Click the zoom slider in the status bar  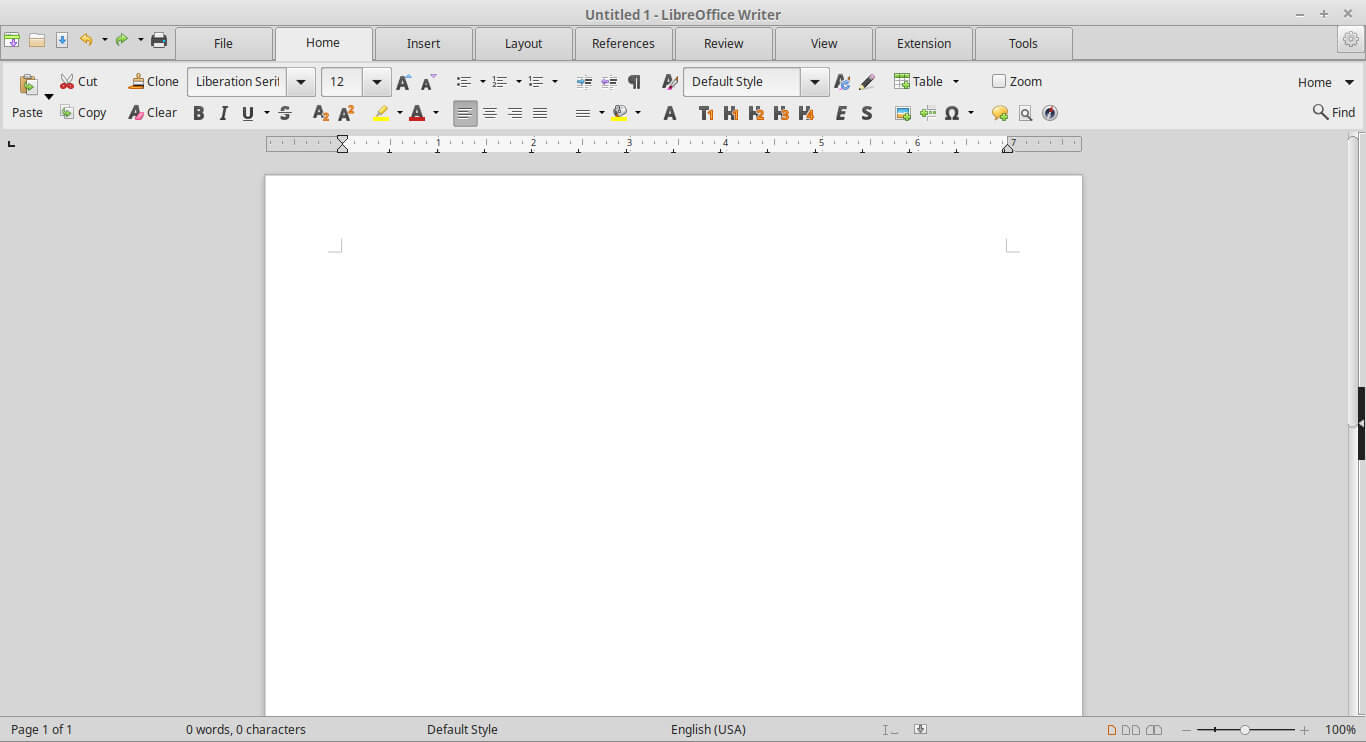tap(1245, 730)
